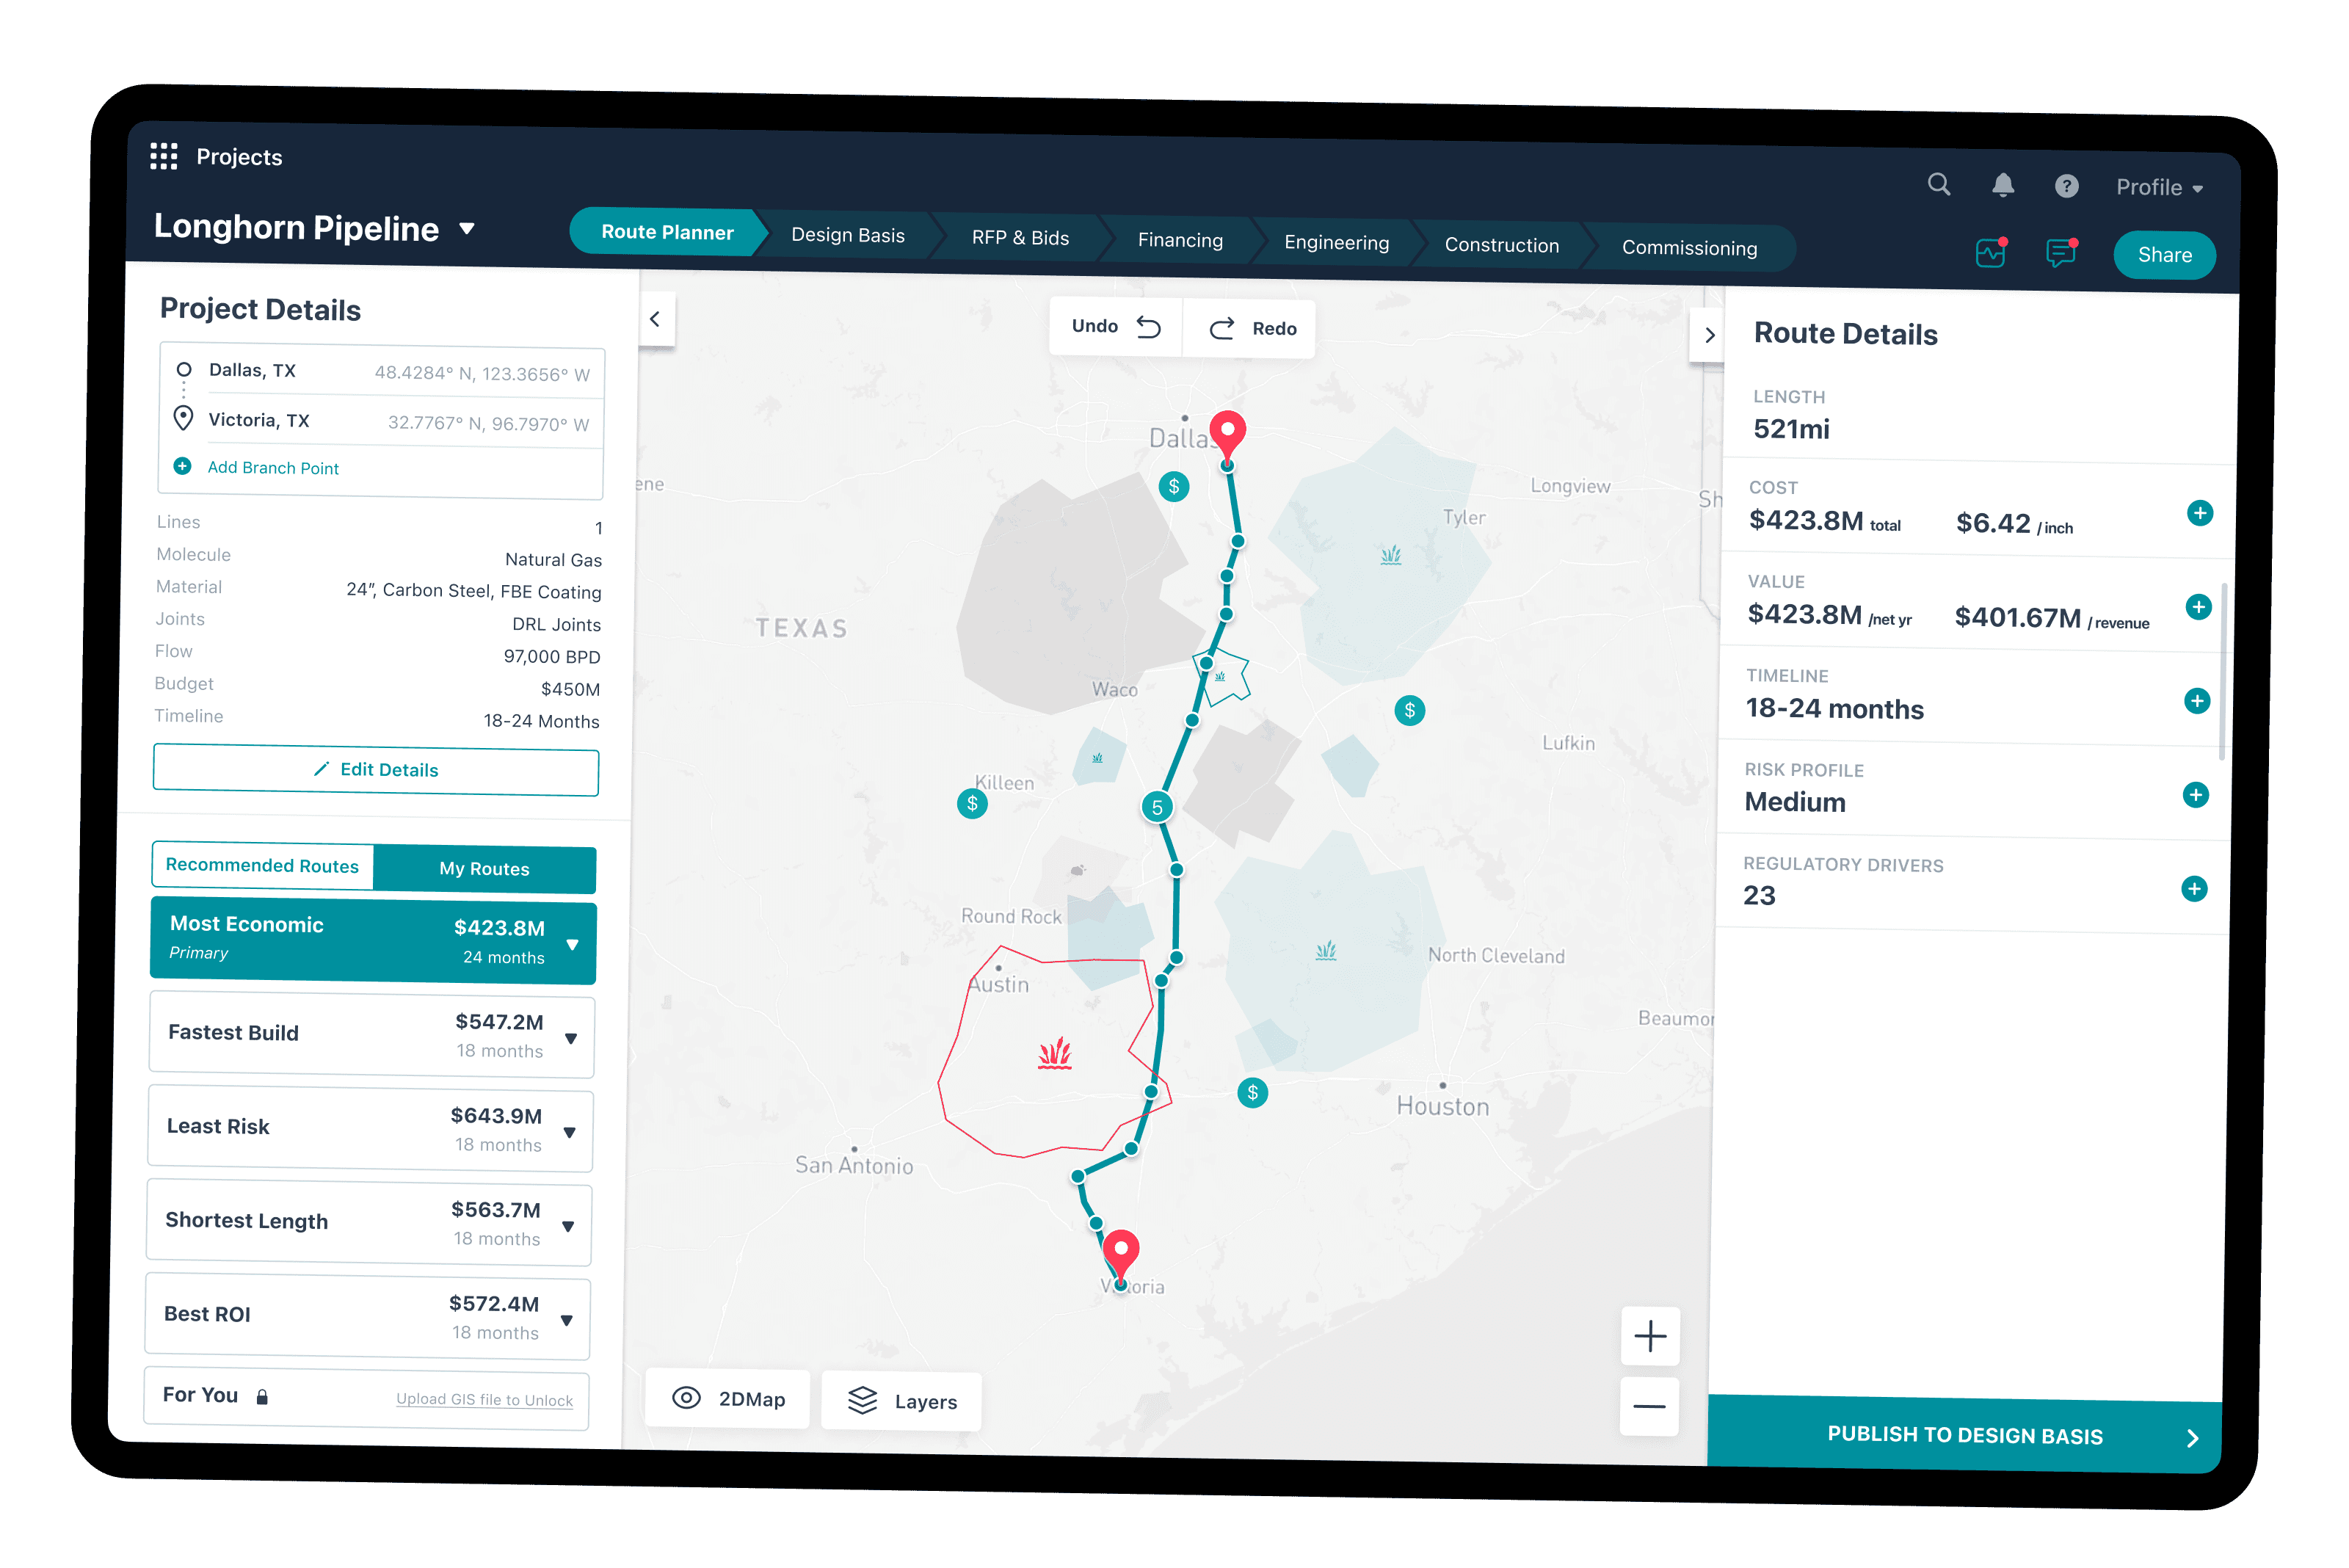Click the Layers stack button

[x=901, y=1401]
